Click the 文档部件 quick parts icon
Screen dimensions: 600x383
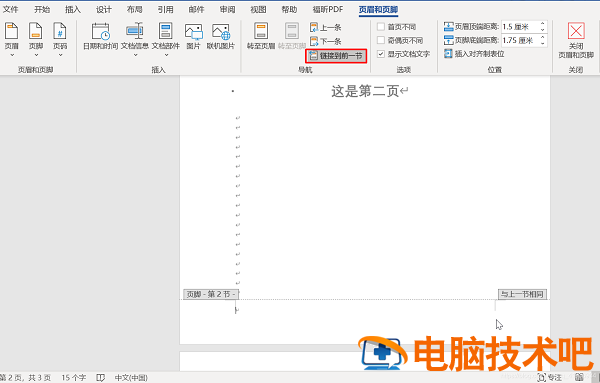(x=166, y=31)
